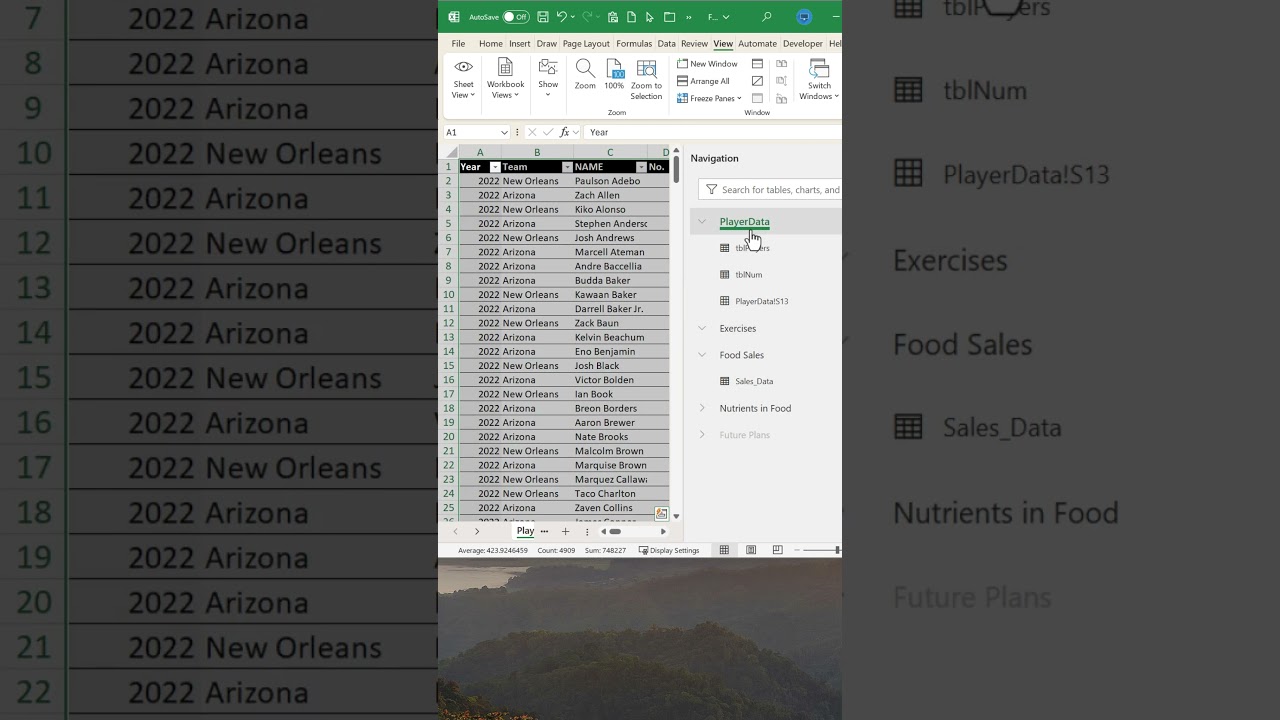Switch to the Developer ribbon tab
1280x720 pixels.
tap(803, 44)
